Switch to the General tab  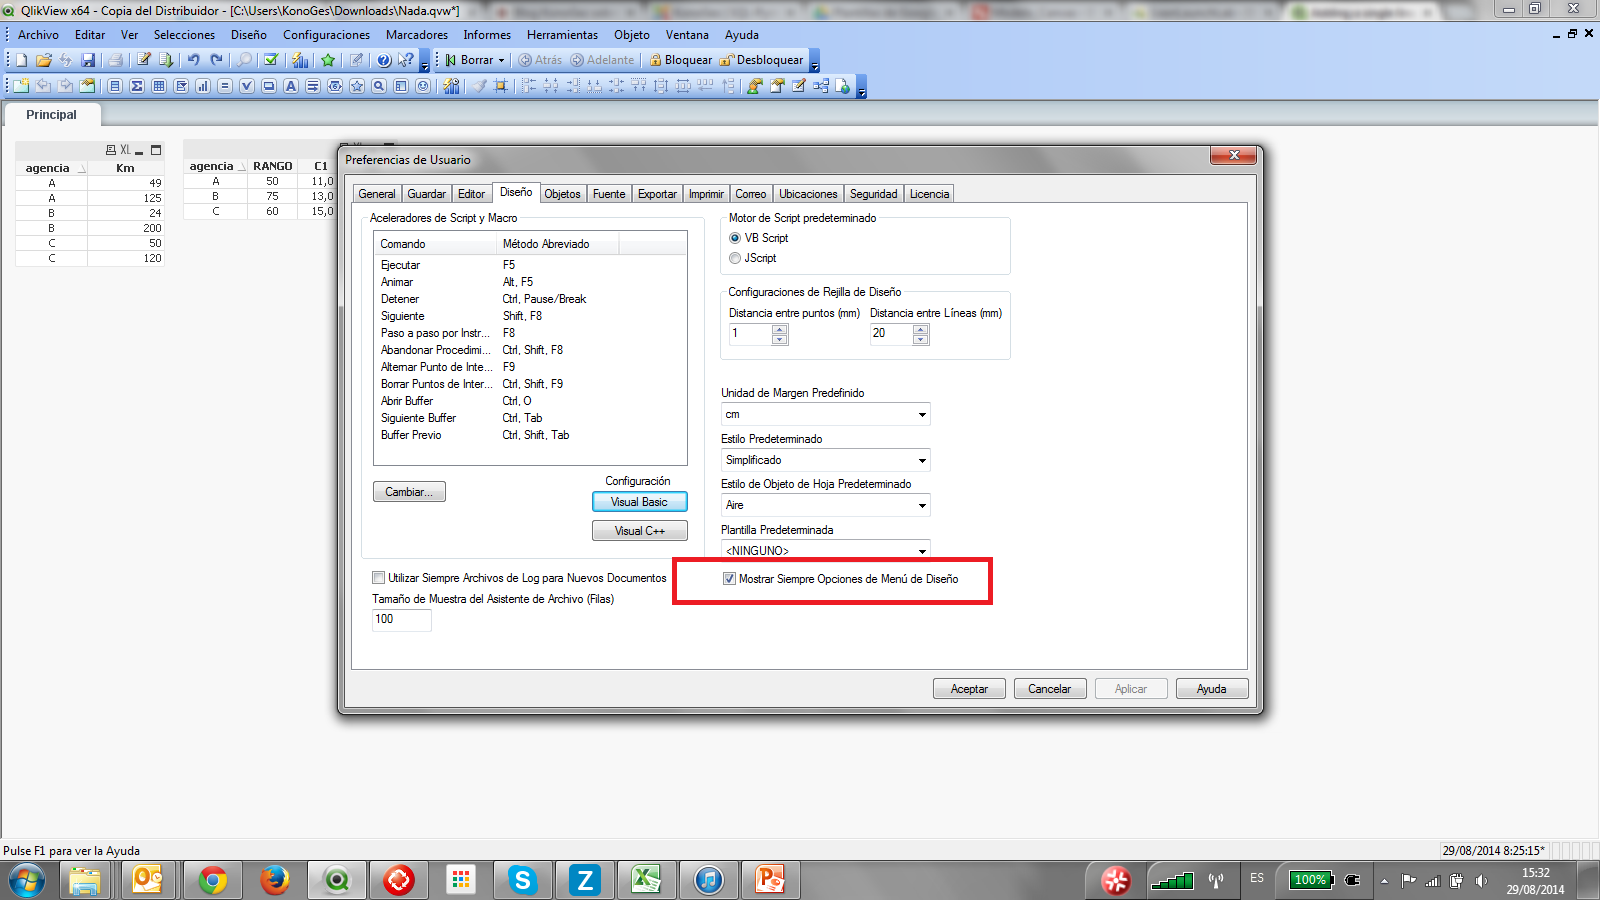pos(377,194)
